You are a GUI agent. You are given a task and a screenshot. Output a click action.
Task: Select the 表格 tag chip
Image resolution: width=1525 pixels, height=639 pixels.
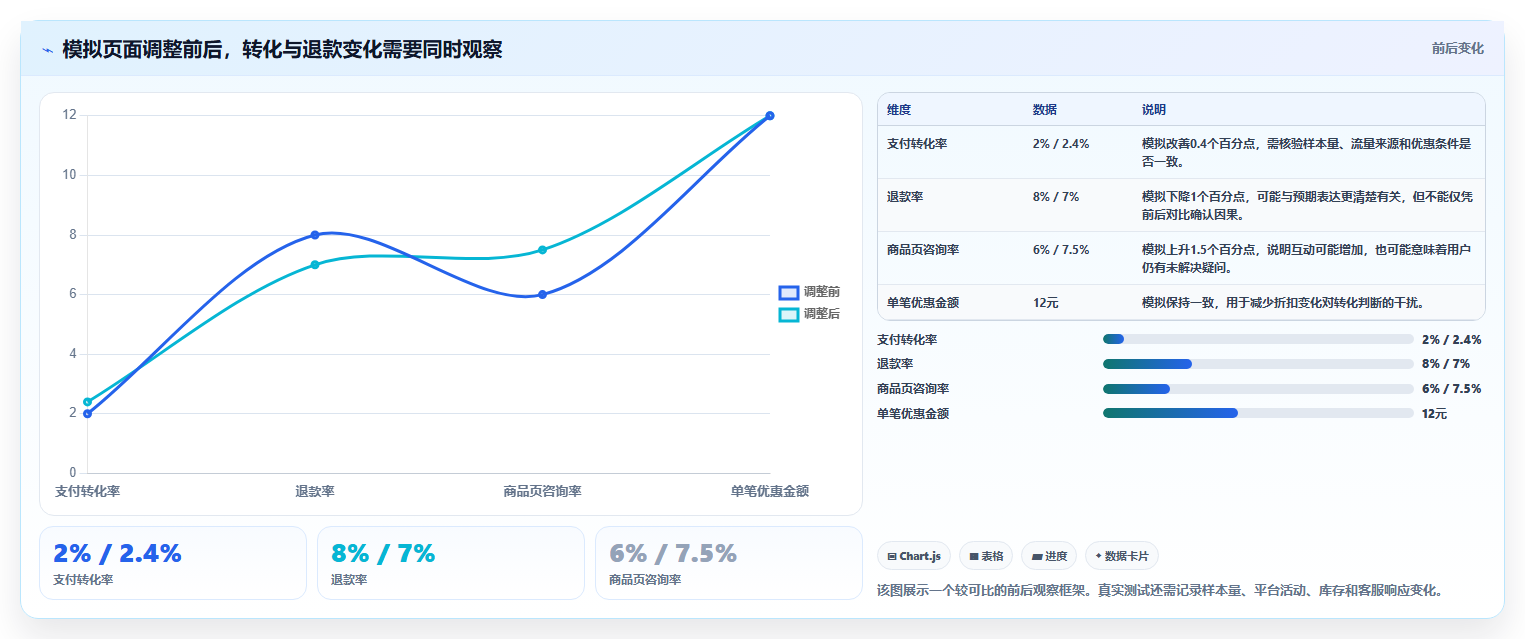point(986,556)
